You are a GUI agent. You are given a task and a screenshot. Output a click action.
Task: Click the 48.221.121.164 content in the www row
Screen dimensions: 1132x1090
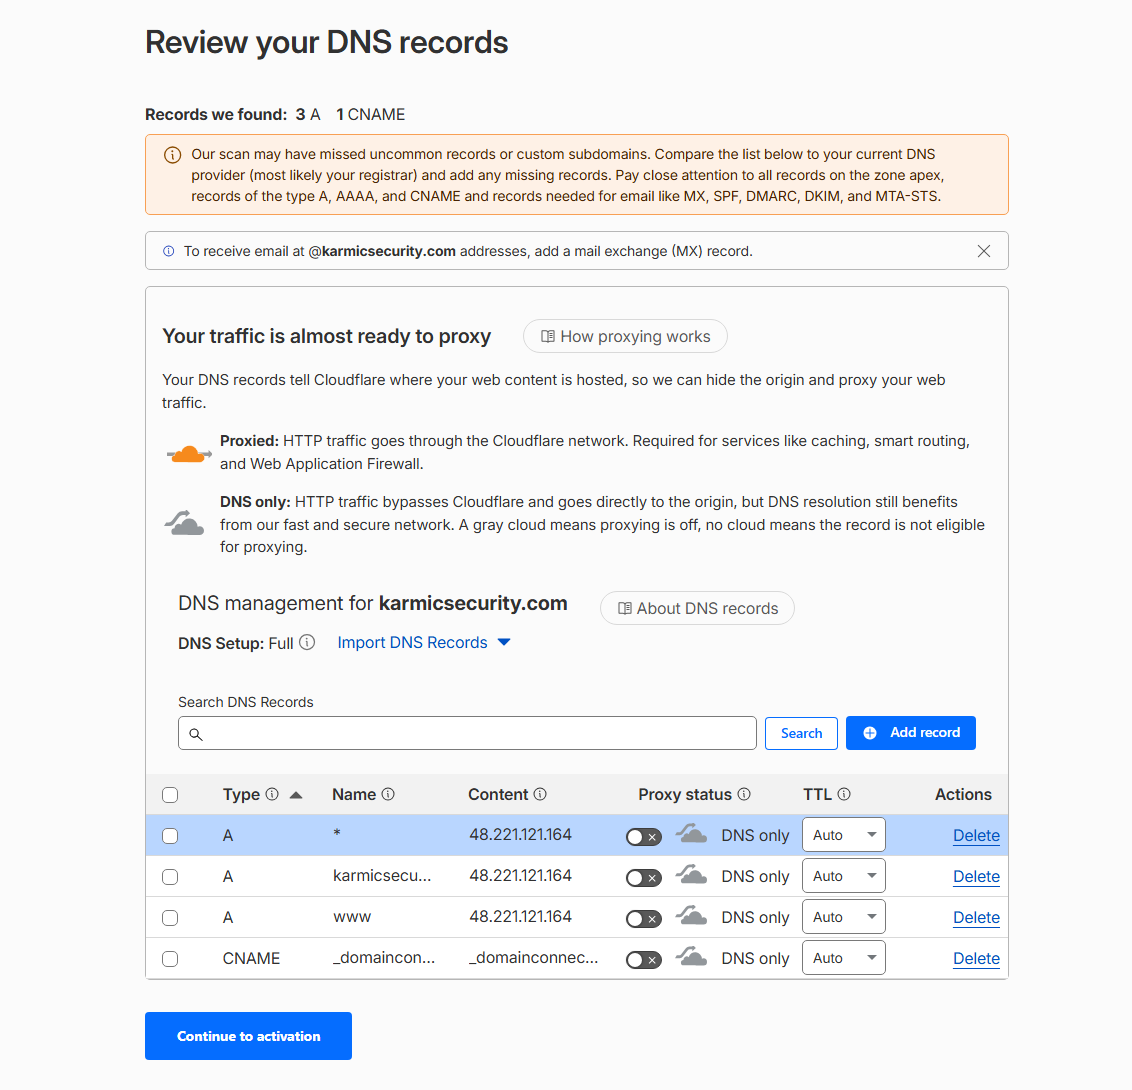coord(521,917)
